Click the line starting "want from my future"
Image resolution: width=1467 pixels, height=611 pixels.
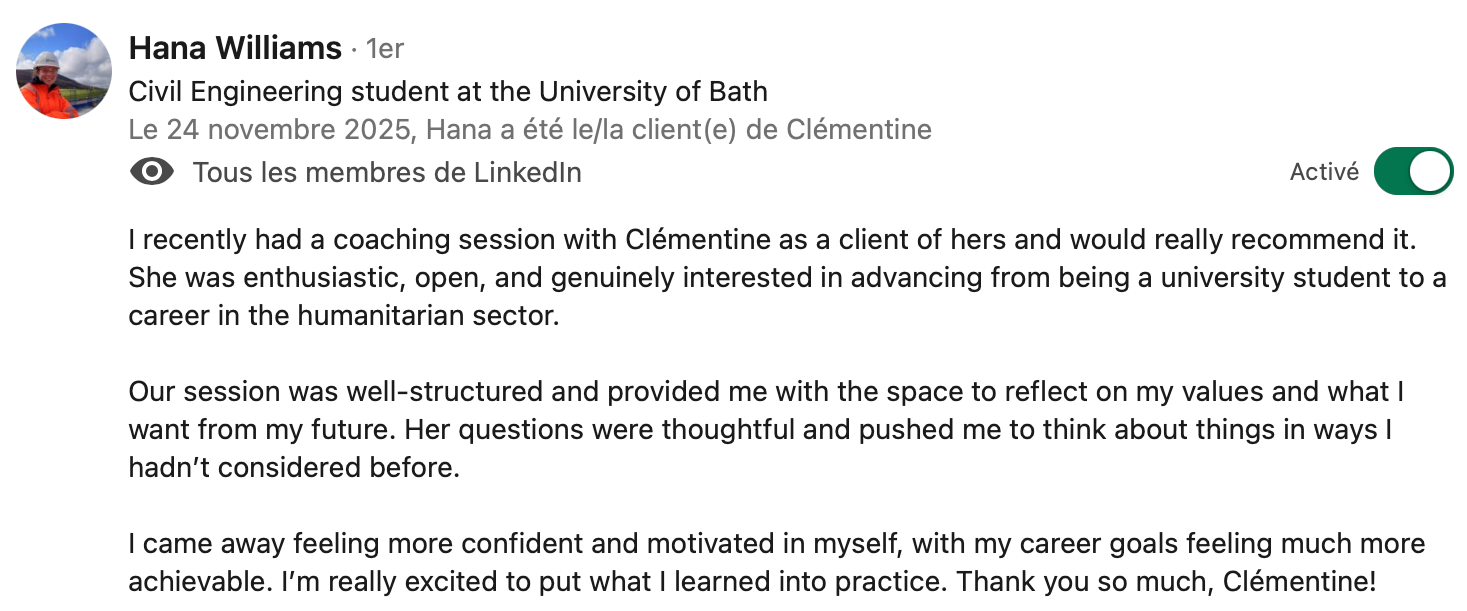pyautogui.click(x=760, y=430)
